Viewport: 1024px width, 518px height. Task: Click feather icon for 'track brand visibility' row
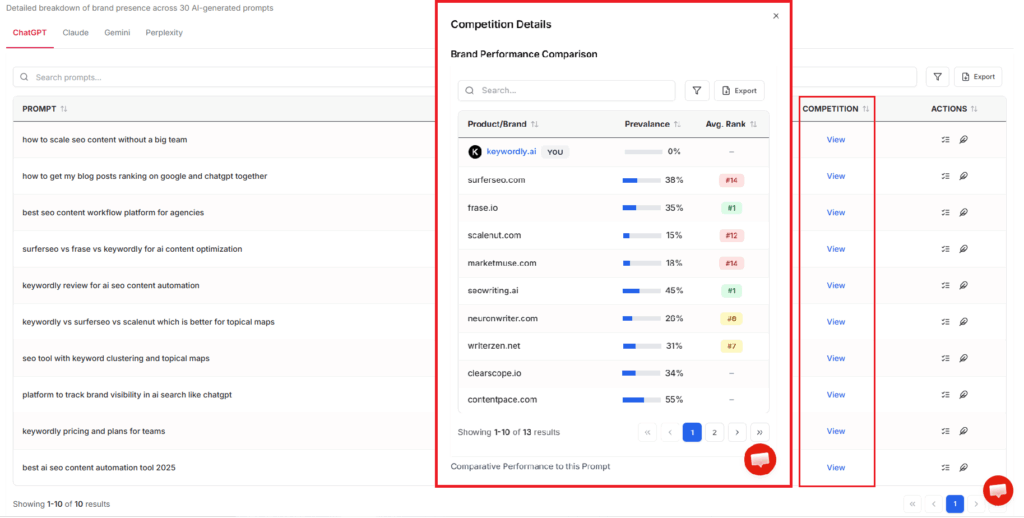[963, 395]
